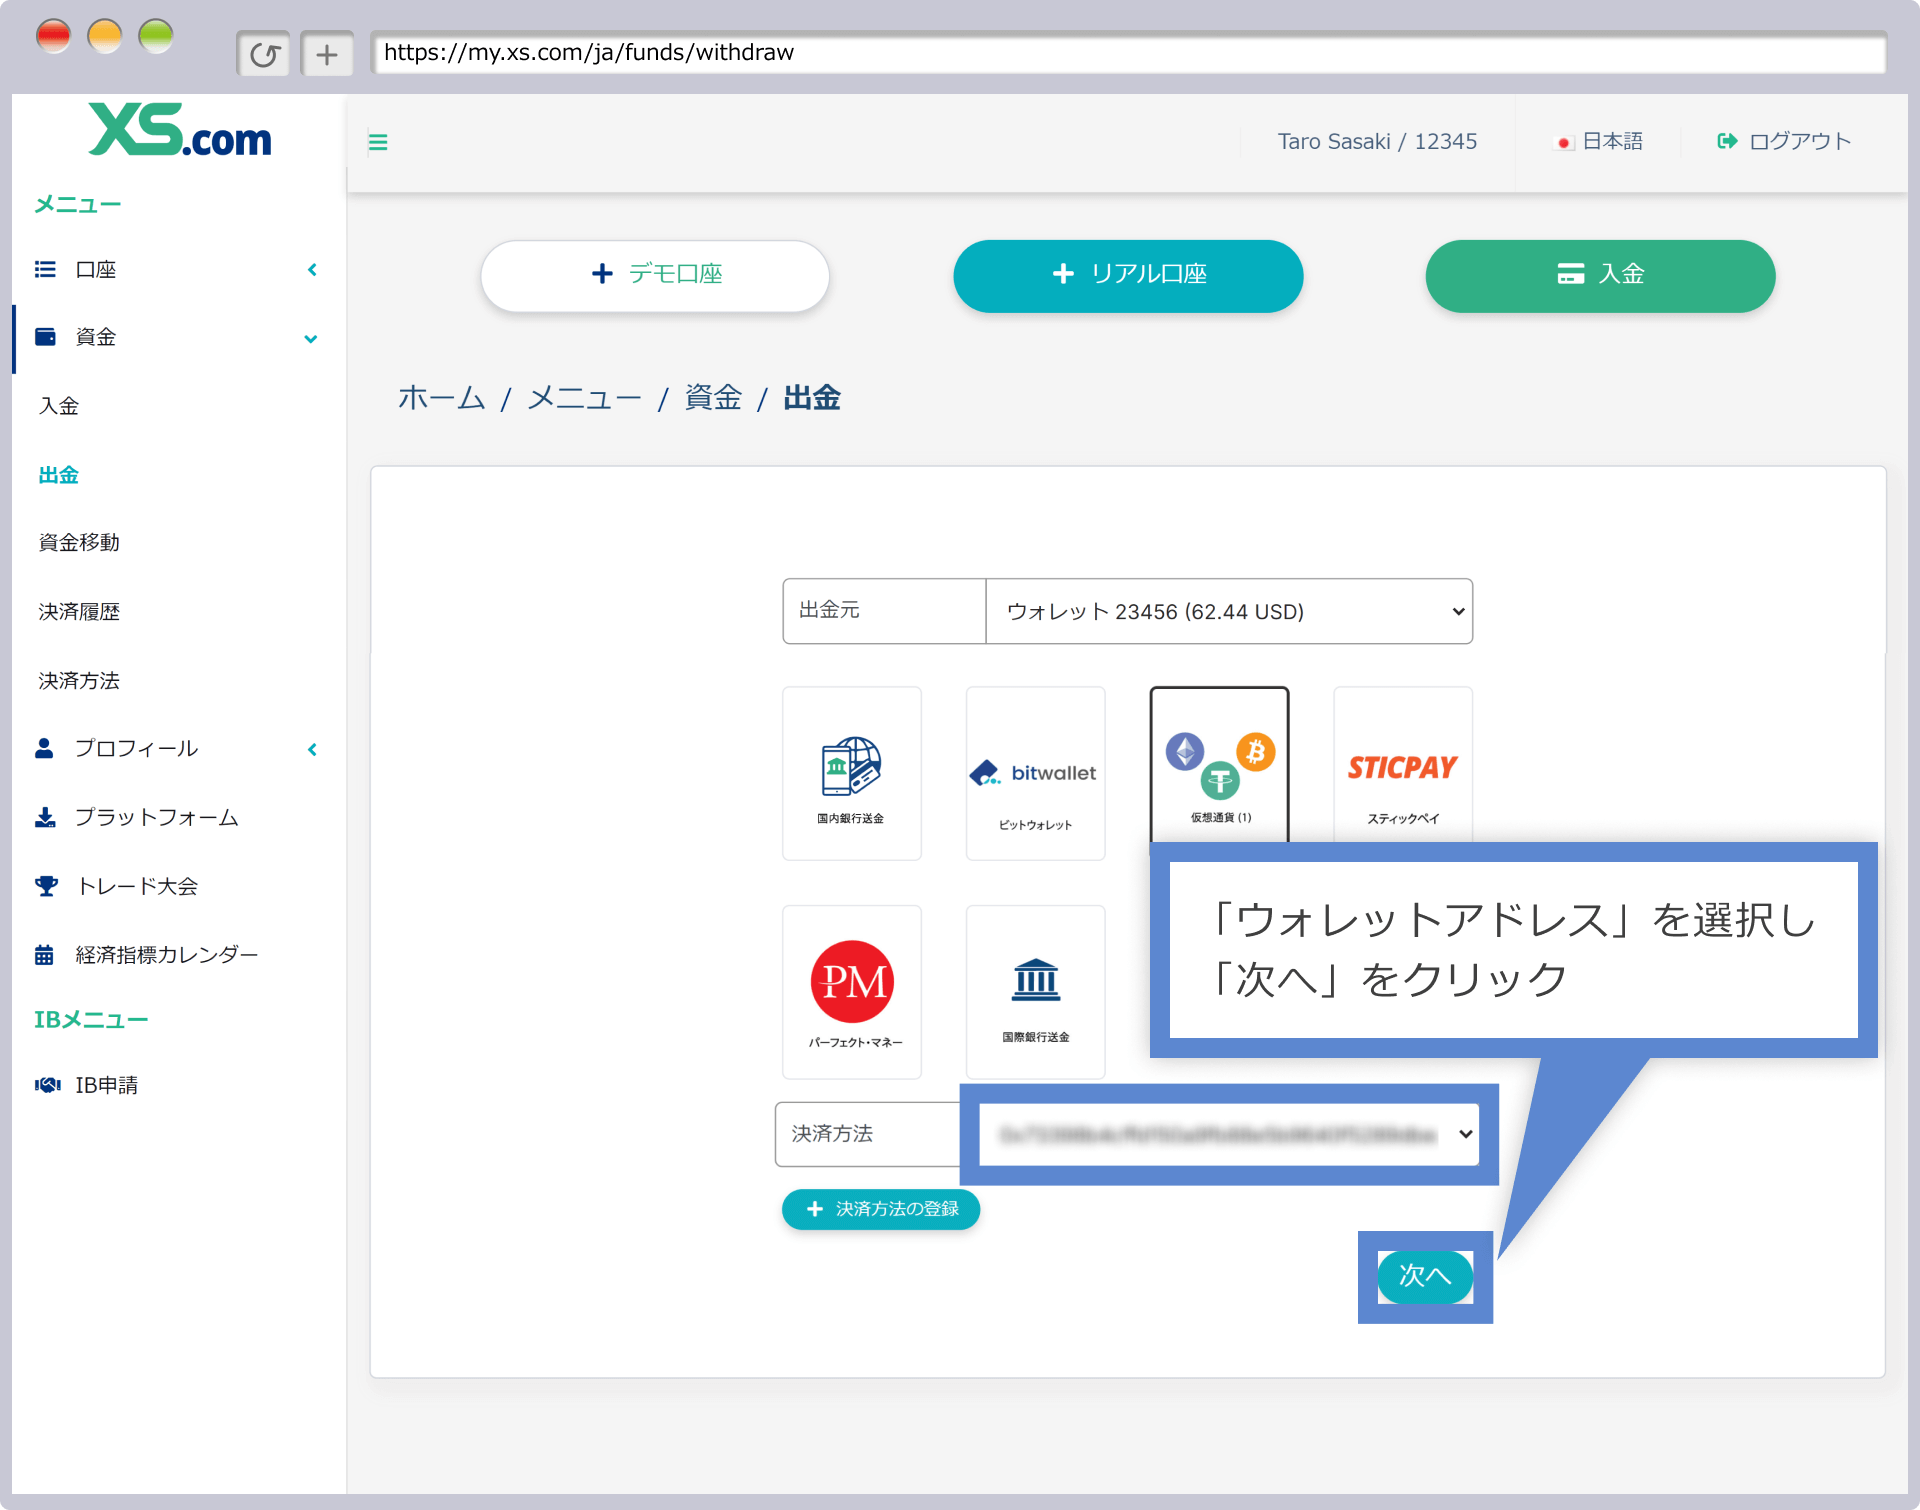Click 日本語 language selector

[x=1612, y=141]
